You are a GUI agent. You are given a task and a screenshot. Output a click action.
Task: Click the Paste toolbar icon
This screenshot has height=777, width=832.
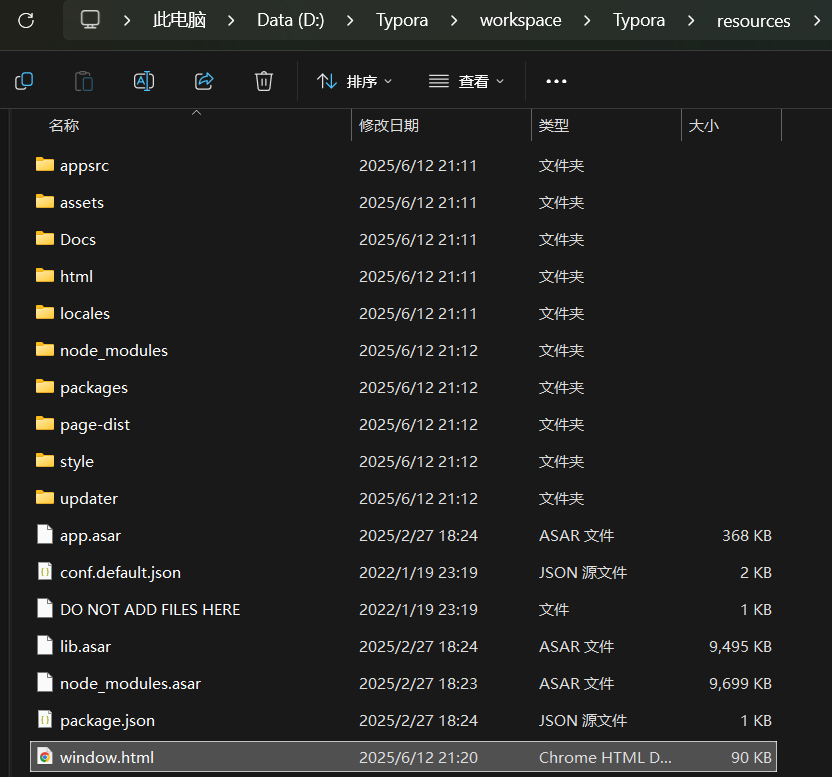[84, 81]
